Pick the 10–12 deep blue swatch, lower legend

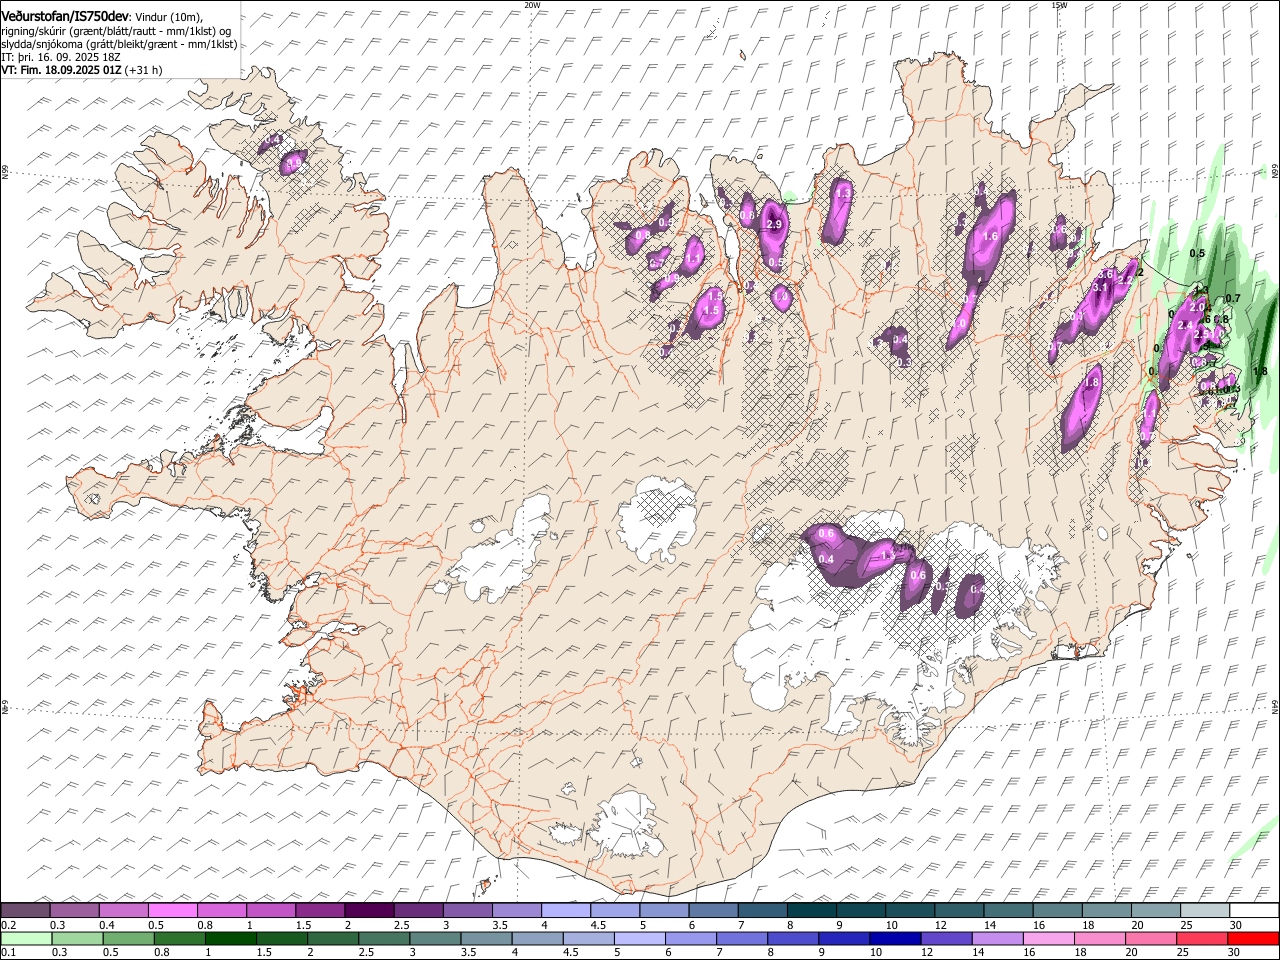click(895, 938)
